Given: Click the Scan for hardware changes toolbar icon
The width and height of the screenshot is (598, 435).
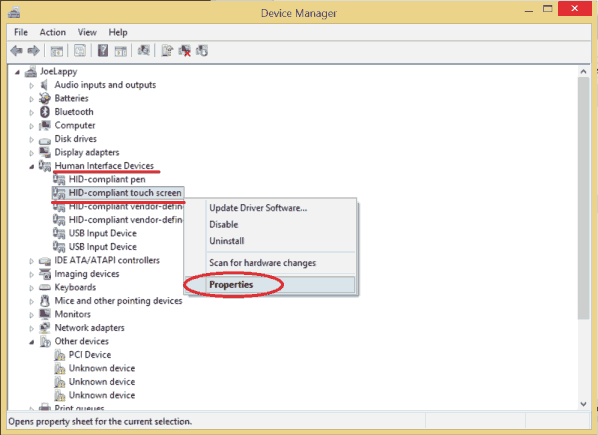Looking at the screenshot, I should click(x=143, y=50).
